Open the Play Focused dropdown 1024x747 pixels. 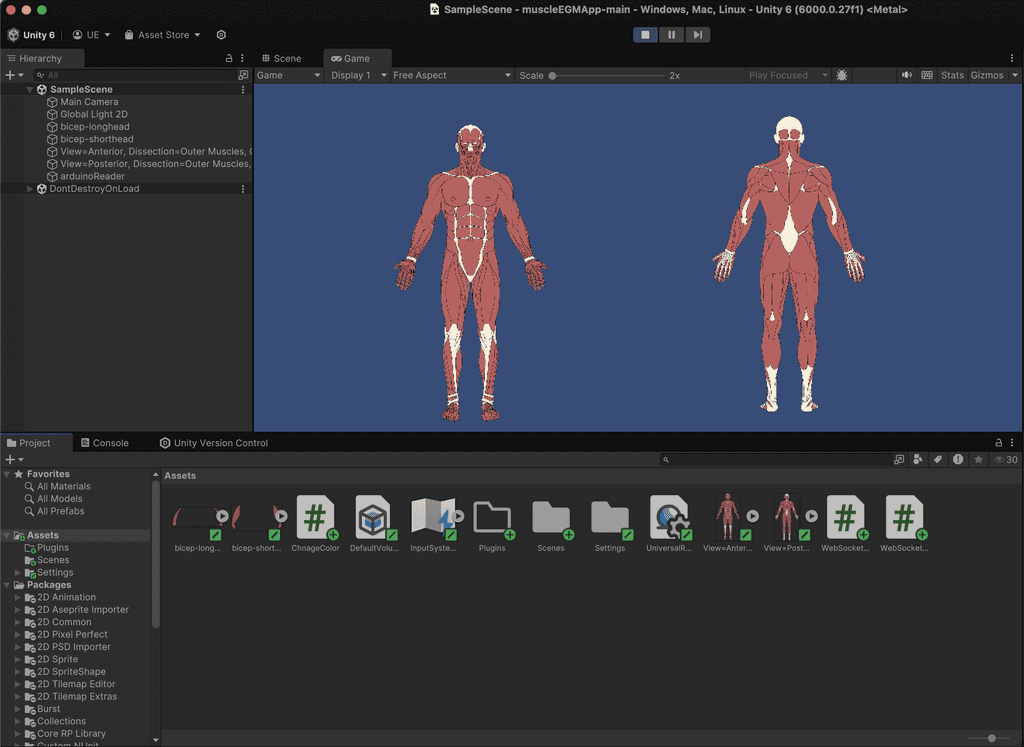click(x=788, y=75)
